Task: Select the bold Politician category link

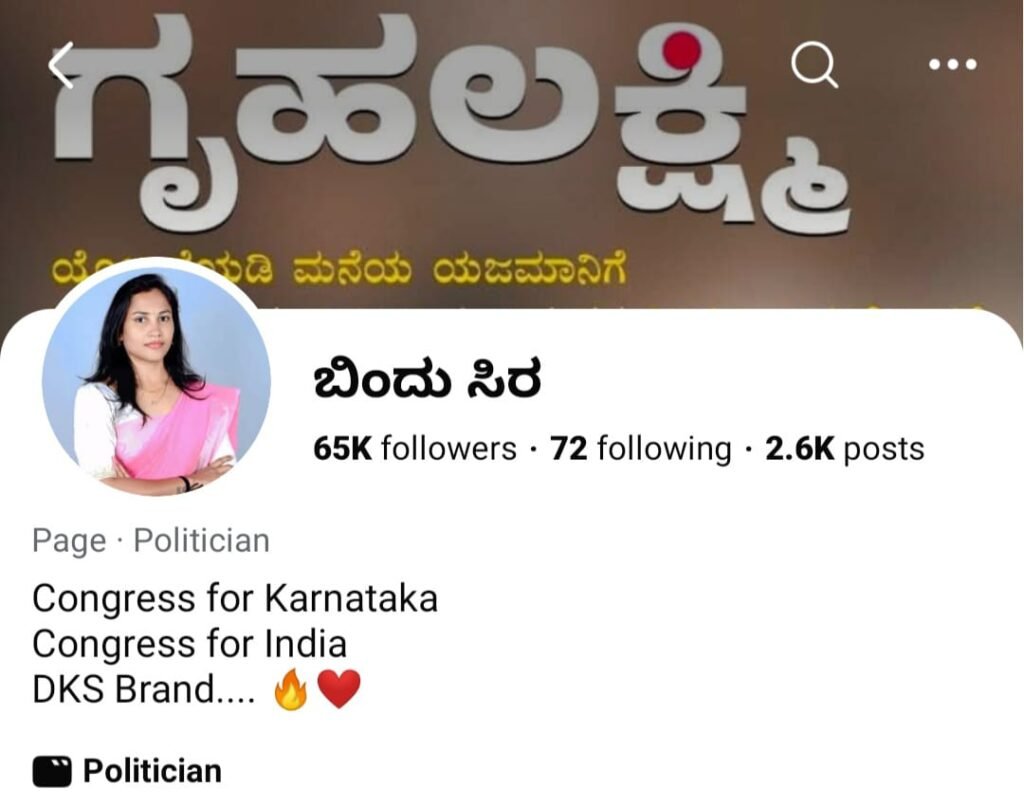Action: tap(152, 771)
